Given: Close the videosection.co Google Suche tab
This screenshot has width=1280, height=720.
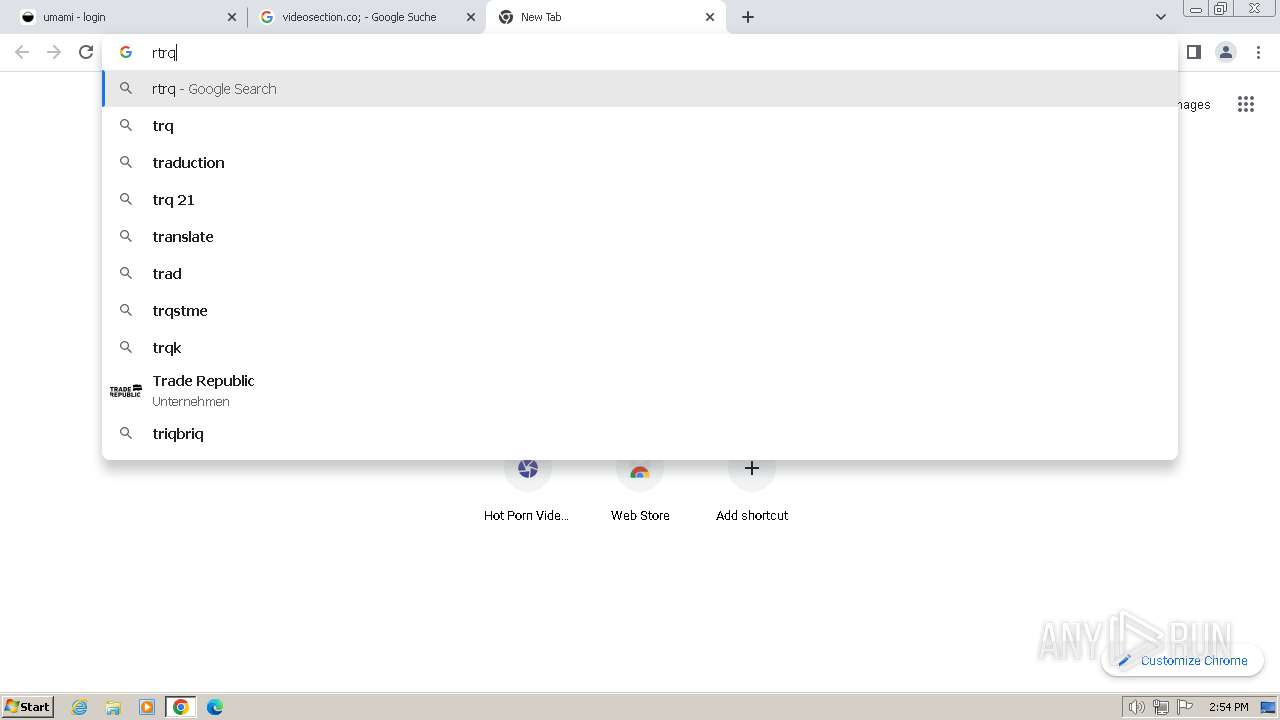Looking at the screenshot, I should click(471, 17).
